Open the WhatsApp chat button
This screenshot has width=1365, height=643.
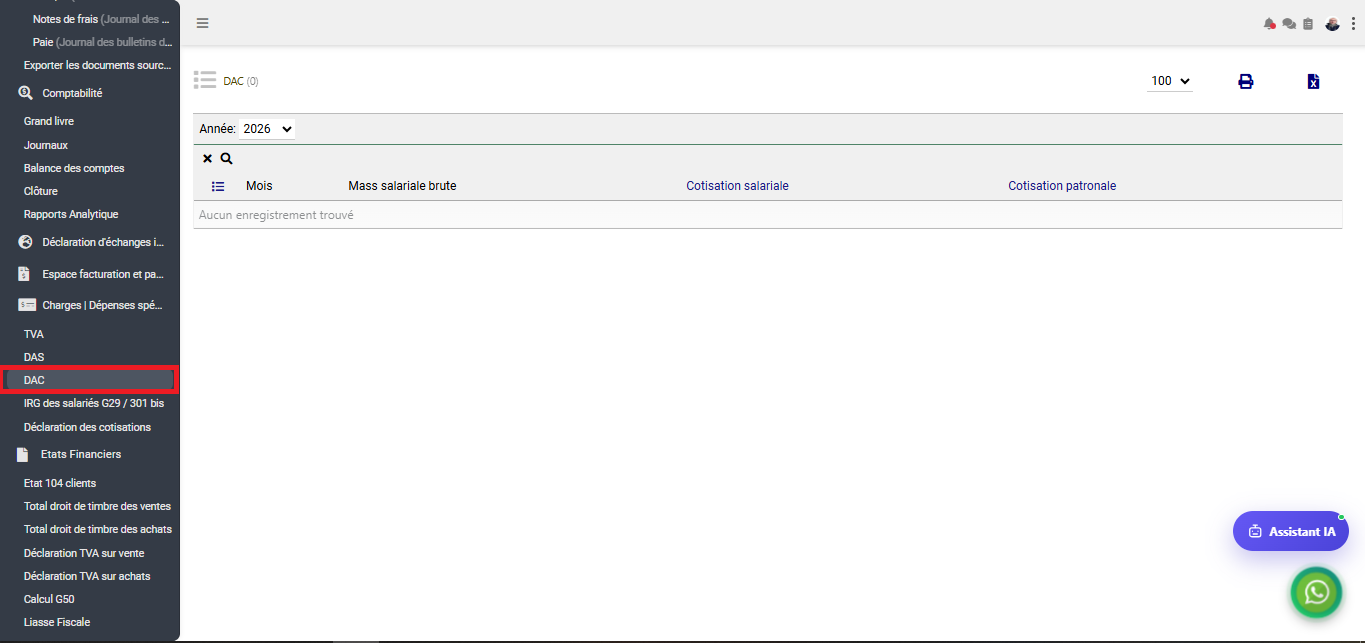1317,592
